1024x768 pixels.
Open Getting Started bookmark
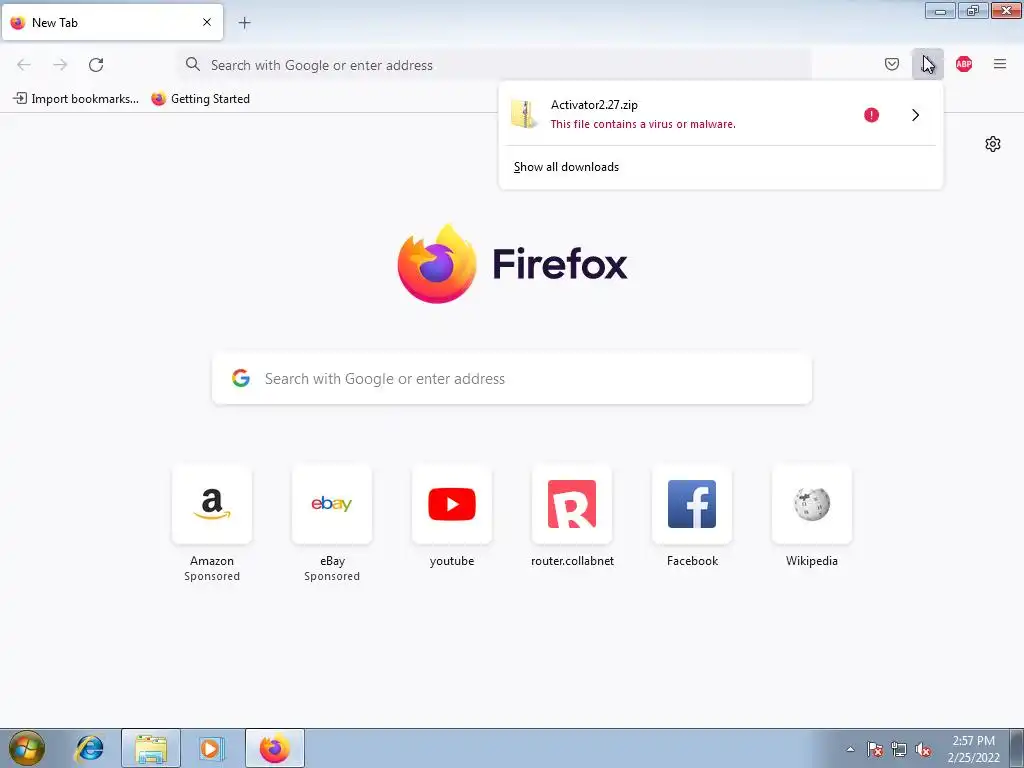coord(200,99)
